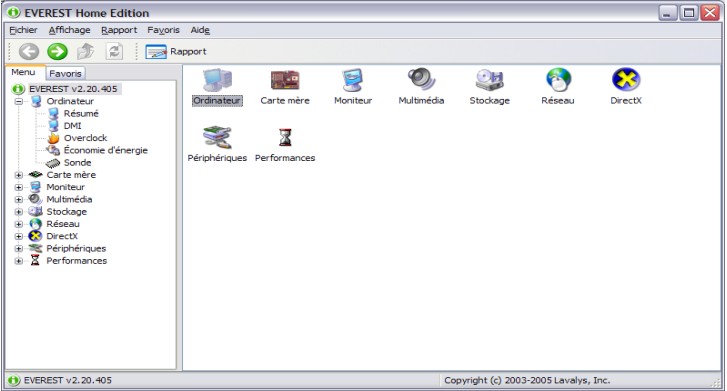This screenshot has height=391, width=727.
Task: Click status bar text EVEREST v2.20.405
Action: point(68,380)
